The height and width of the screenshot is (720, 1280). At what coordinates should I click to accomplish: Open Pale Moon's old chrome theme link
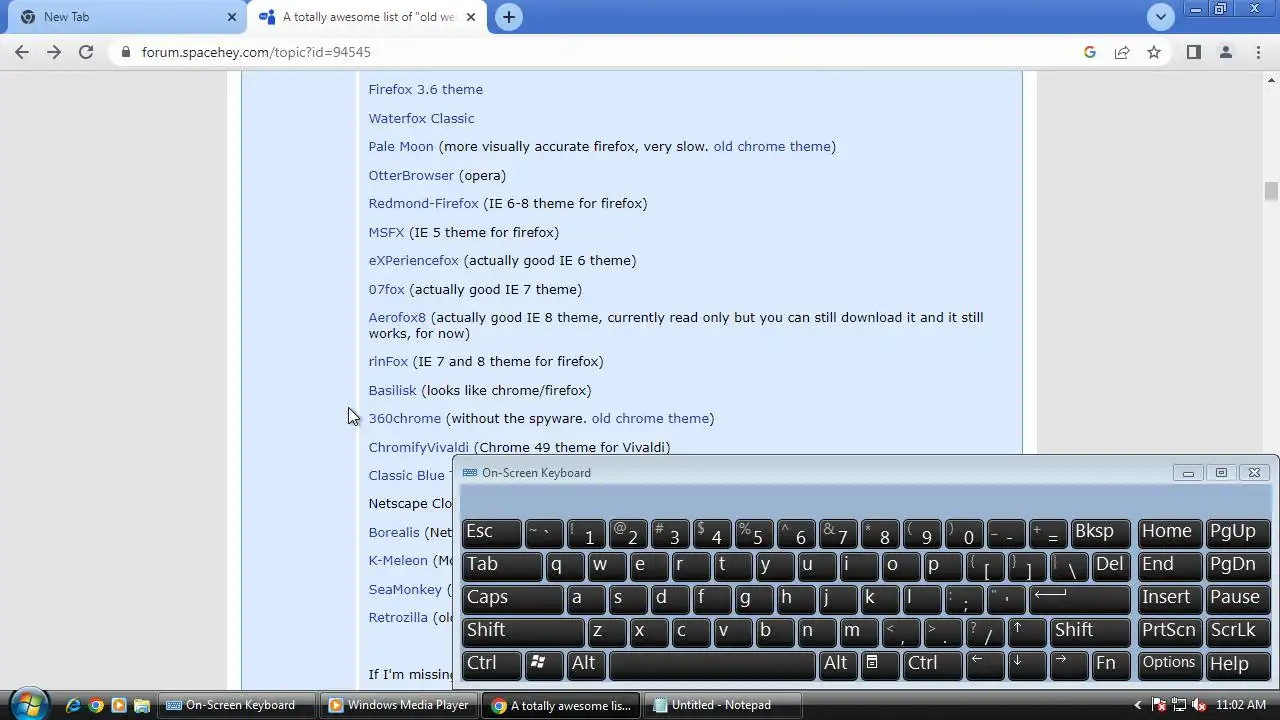pos(772,146)
